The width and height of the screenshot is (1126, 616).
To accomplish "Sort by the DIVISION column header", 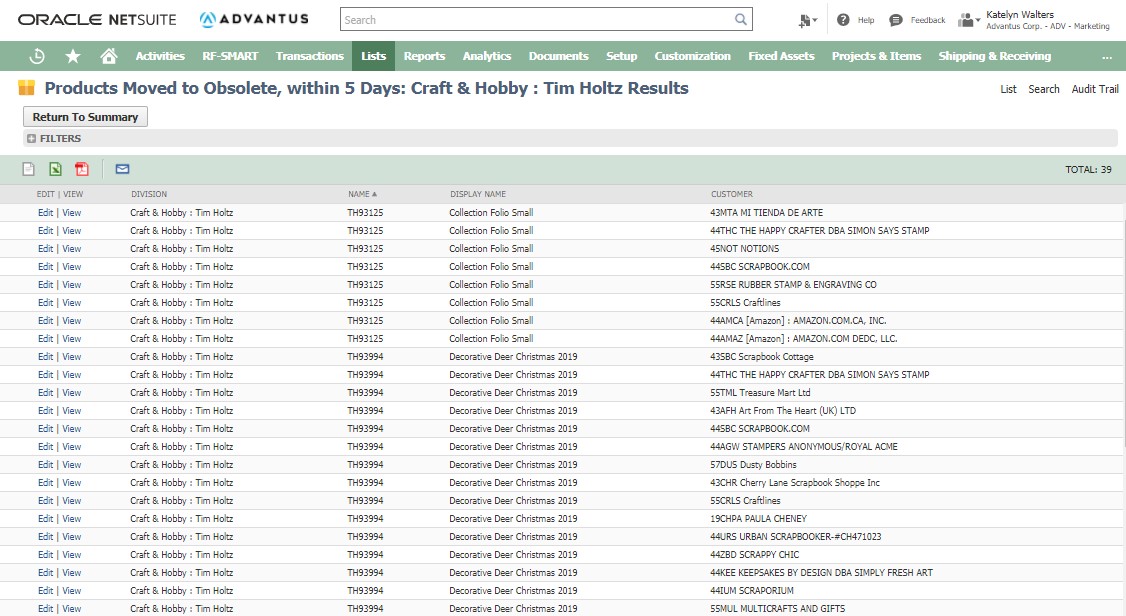I will pos(149,194).
